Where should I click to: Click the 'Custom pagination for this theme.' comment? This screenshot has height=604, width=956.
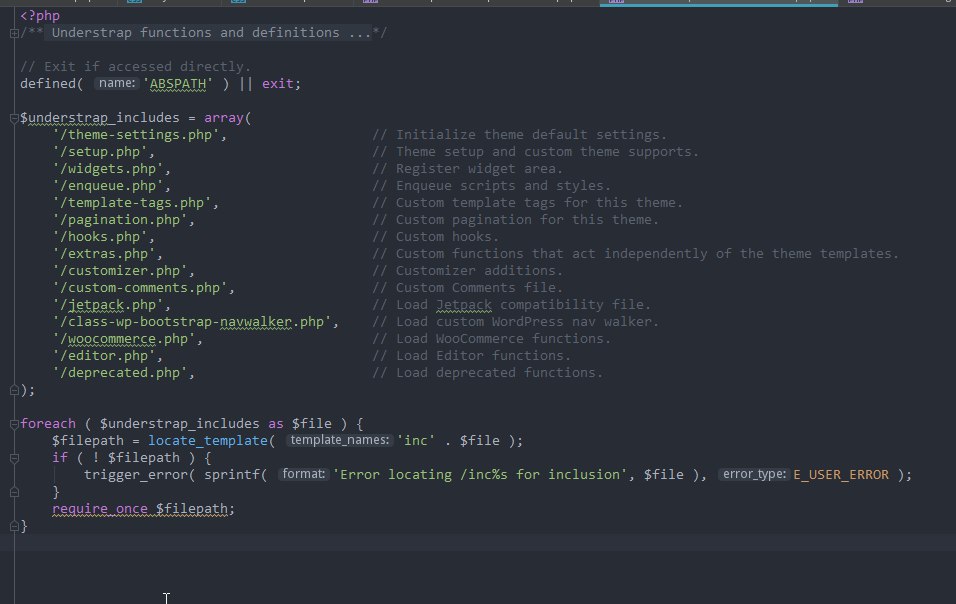[527, 220]
